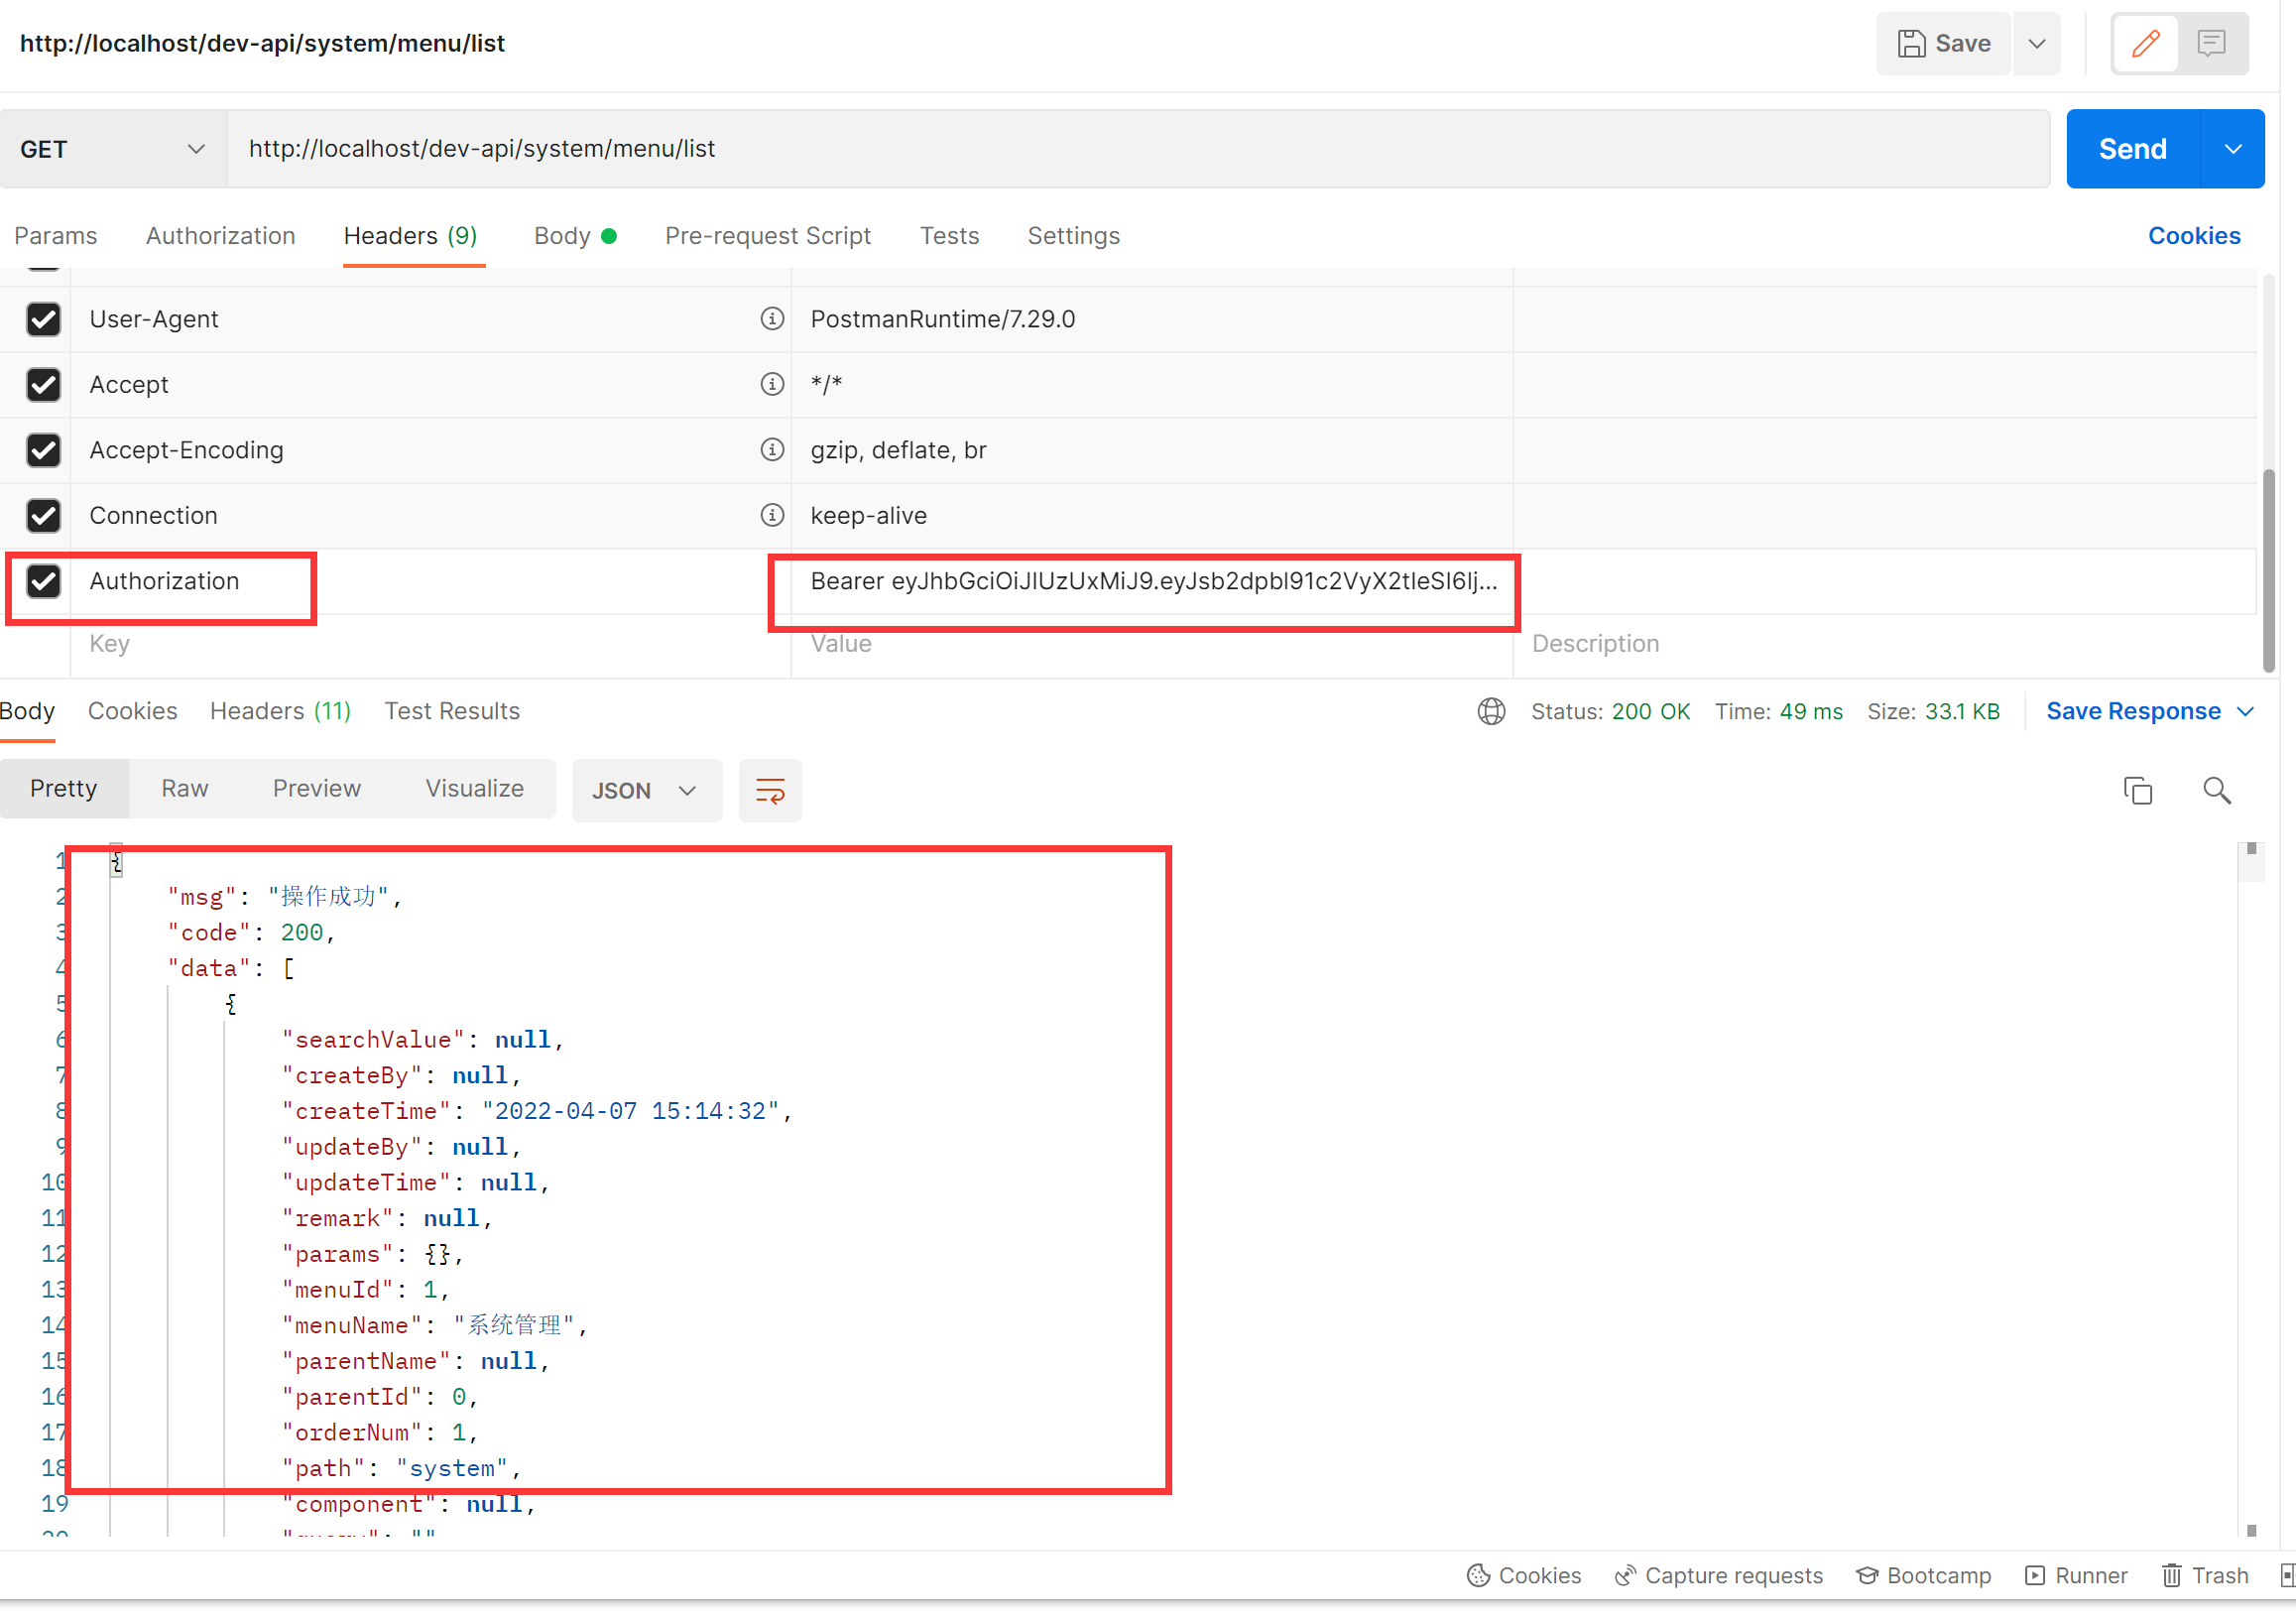Viewport: 2296px width, 1620px height.
Task: Search the response with magnifier icon
Action: (2216, 791)
